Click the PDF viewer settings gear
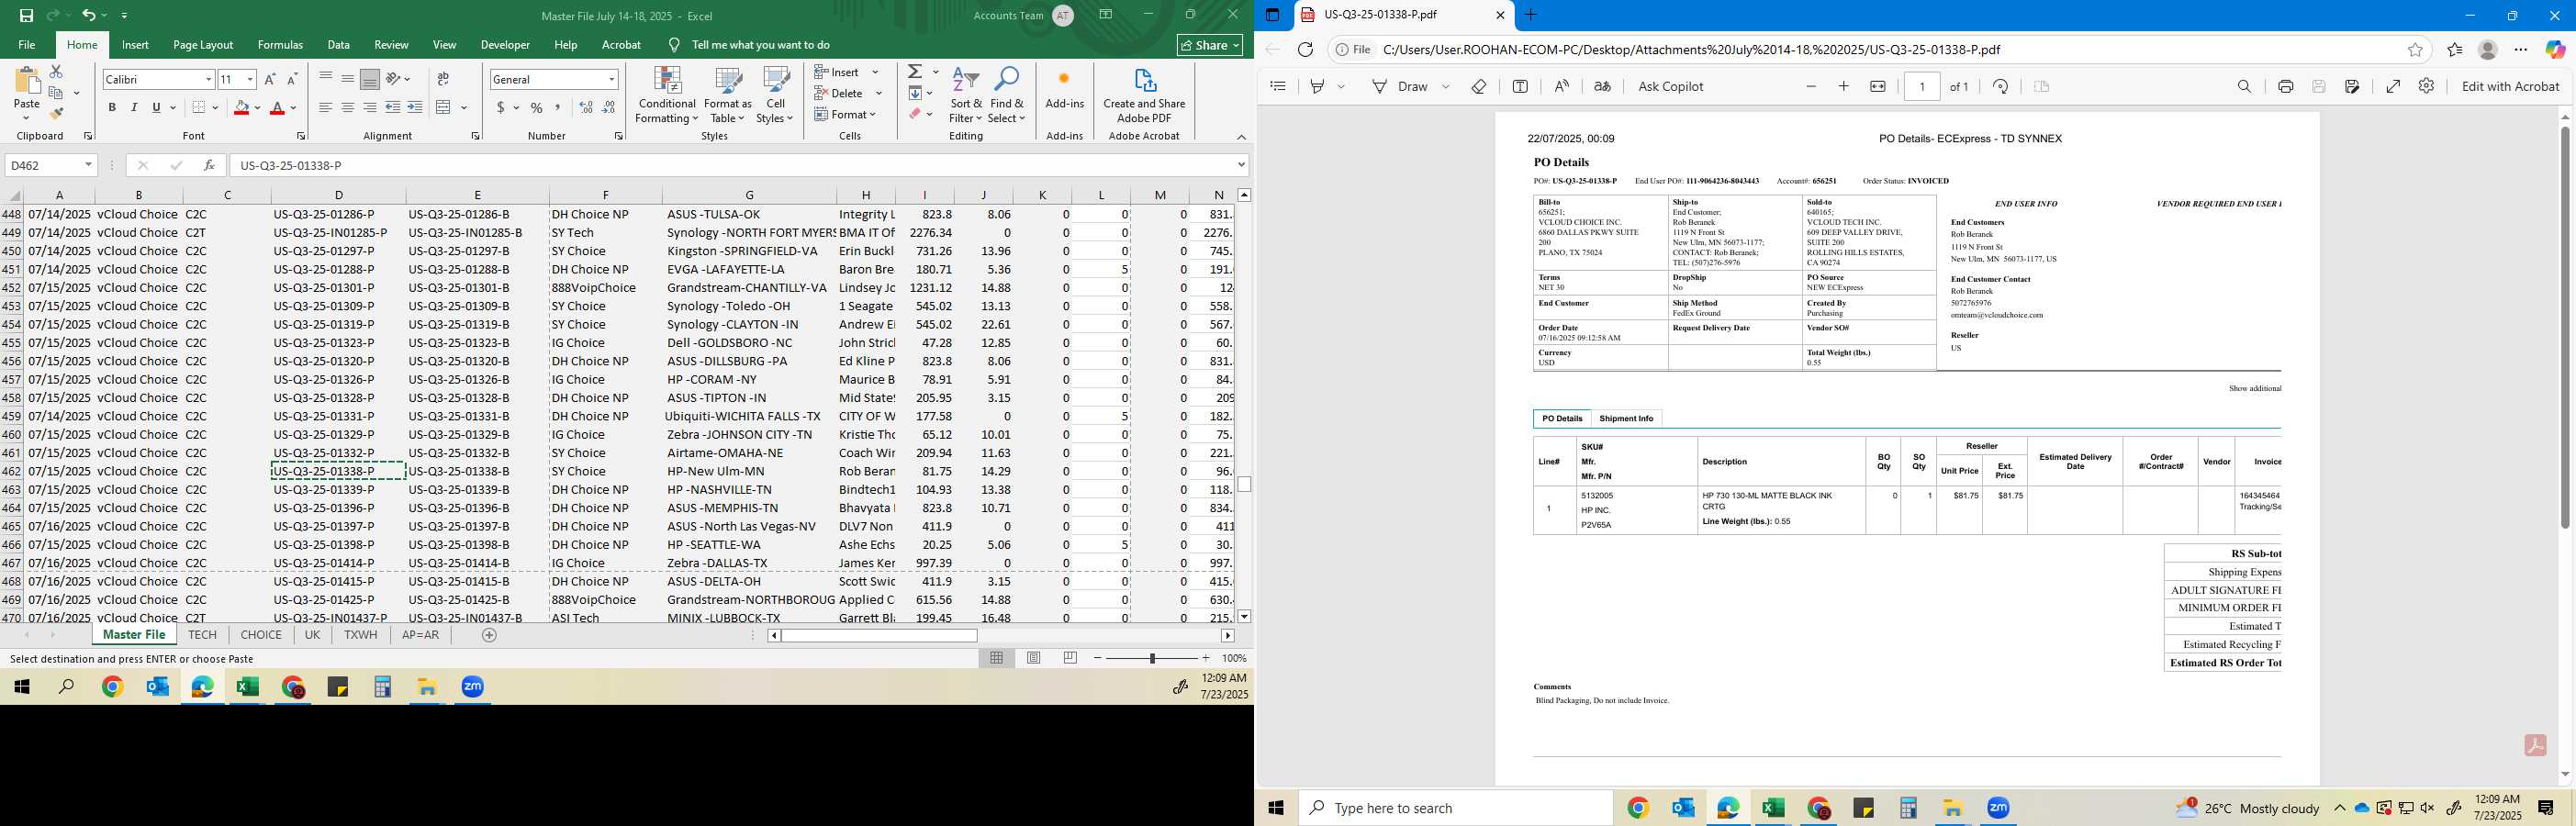 click(x=2426, y=86)
